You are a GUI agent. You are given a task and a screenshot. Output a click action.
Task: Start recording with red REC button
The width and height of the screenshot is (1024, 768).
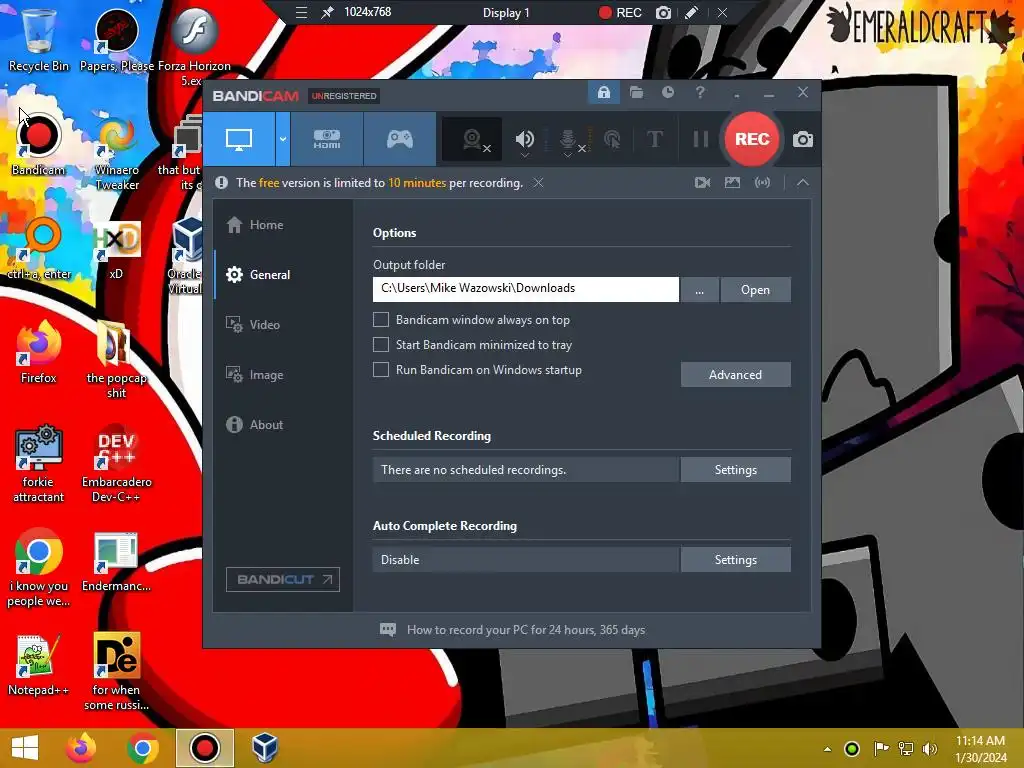(x=752, y=139)
